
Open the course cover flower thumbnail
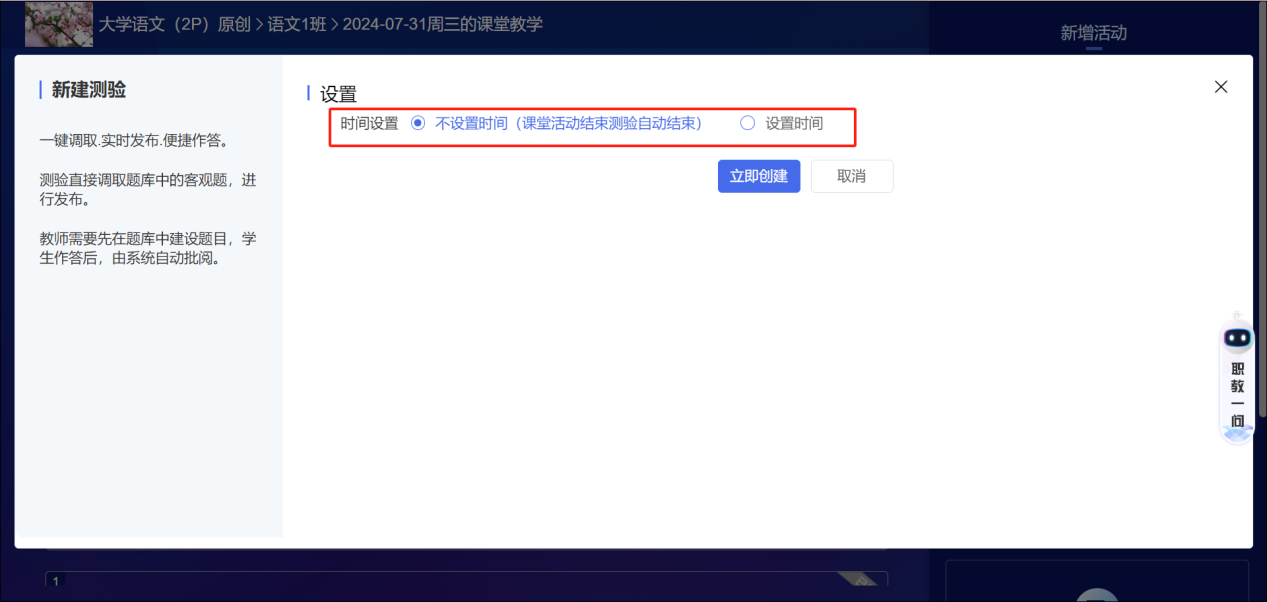click(x=59, y=24)
